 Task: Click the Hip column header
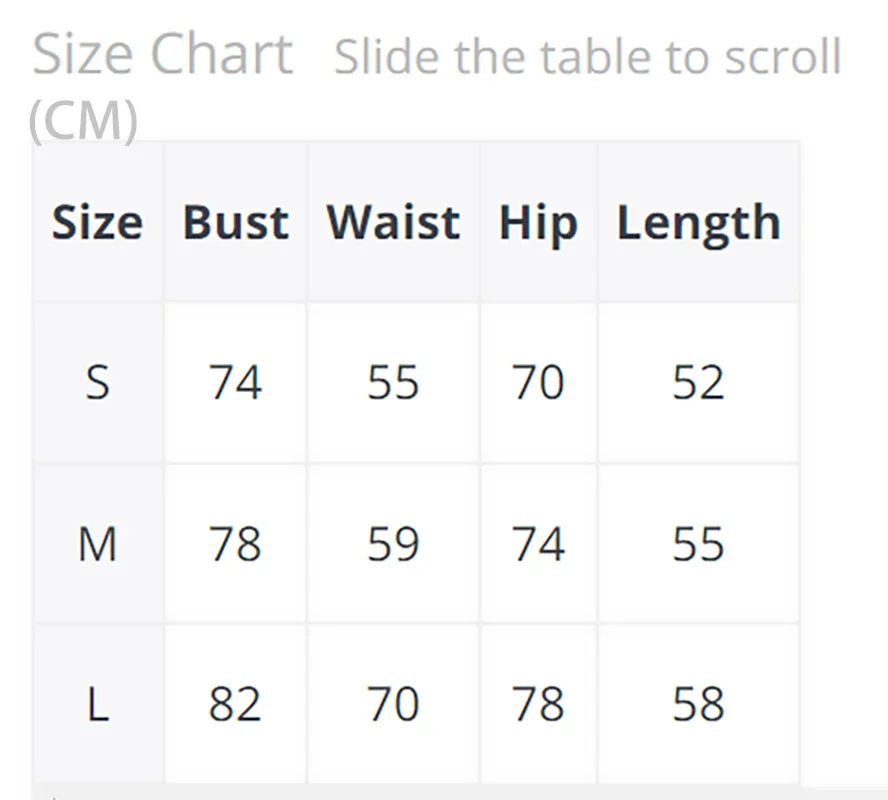[x=538, y=222]
